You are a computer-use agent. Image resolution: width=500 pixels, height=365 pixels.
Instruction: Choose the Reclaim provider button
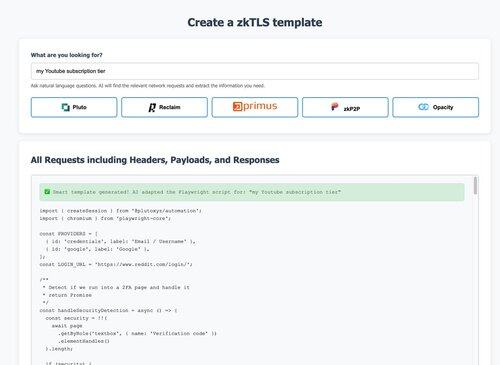pyautogui.click(x=164, y=107)
